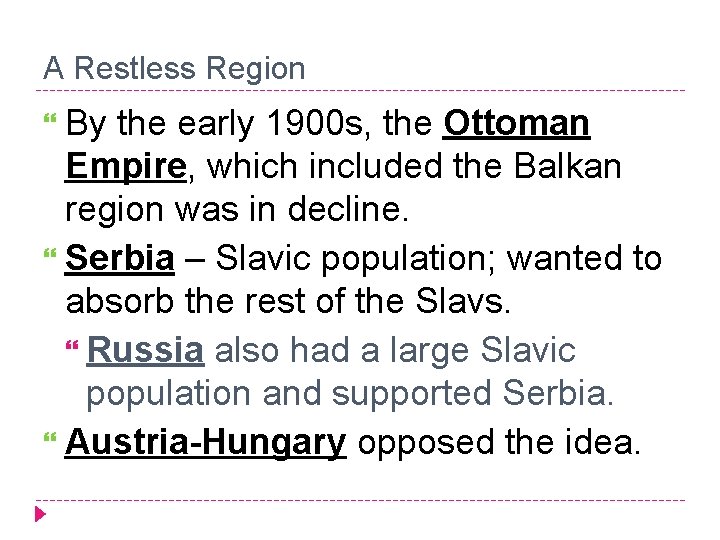Screen dimensions: 720x540
Task: Click the dashed divider line under the title
Action: [360, 90]
